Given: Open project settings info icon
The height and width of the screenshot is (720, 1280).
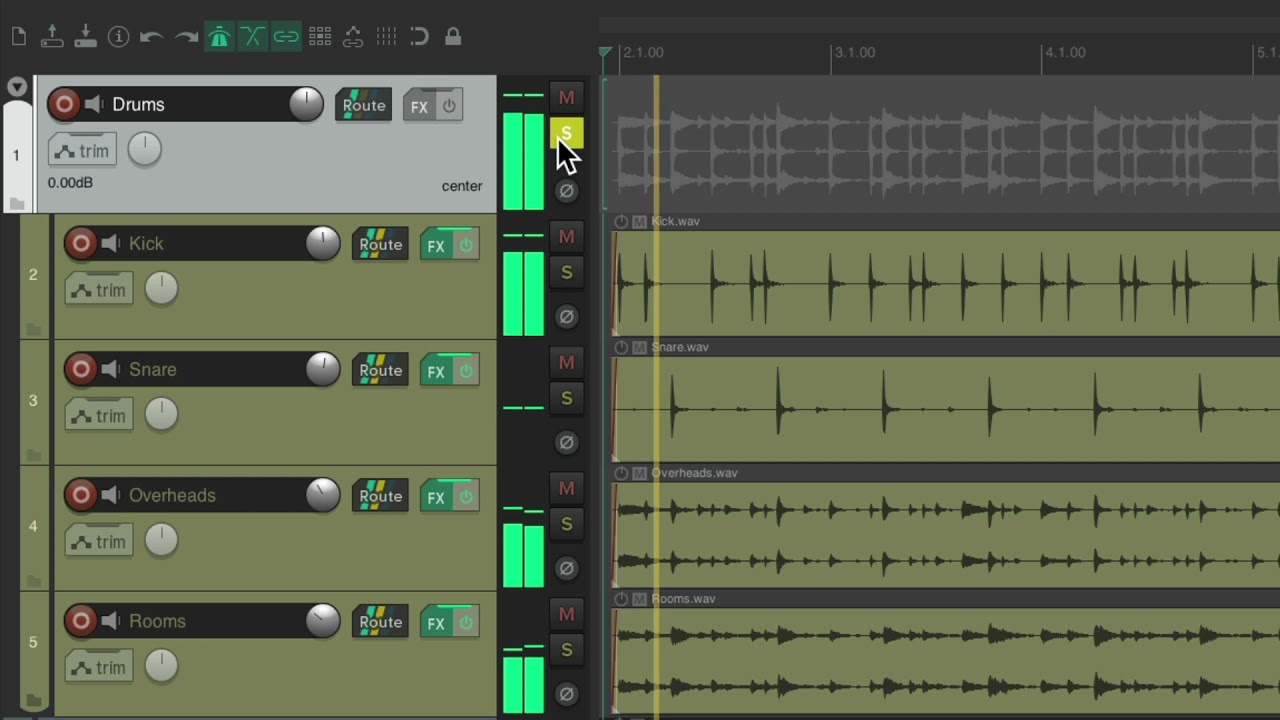Looking at the screenshot, I should pos(119,37).
